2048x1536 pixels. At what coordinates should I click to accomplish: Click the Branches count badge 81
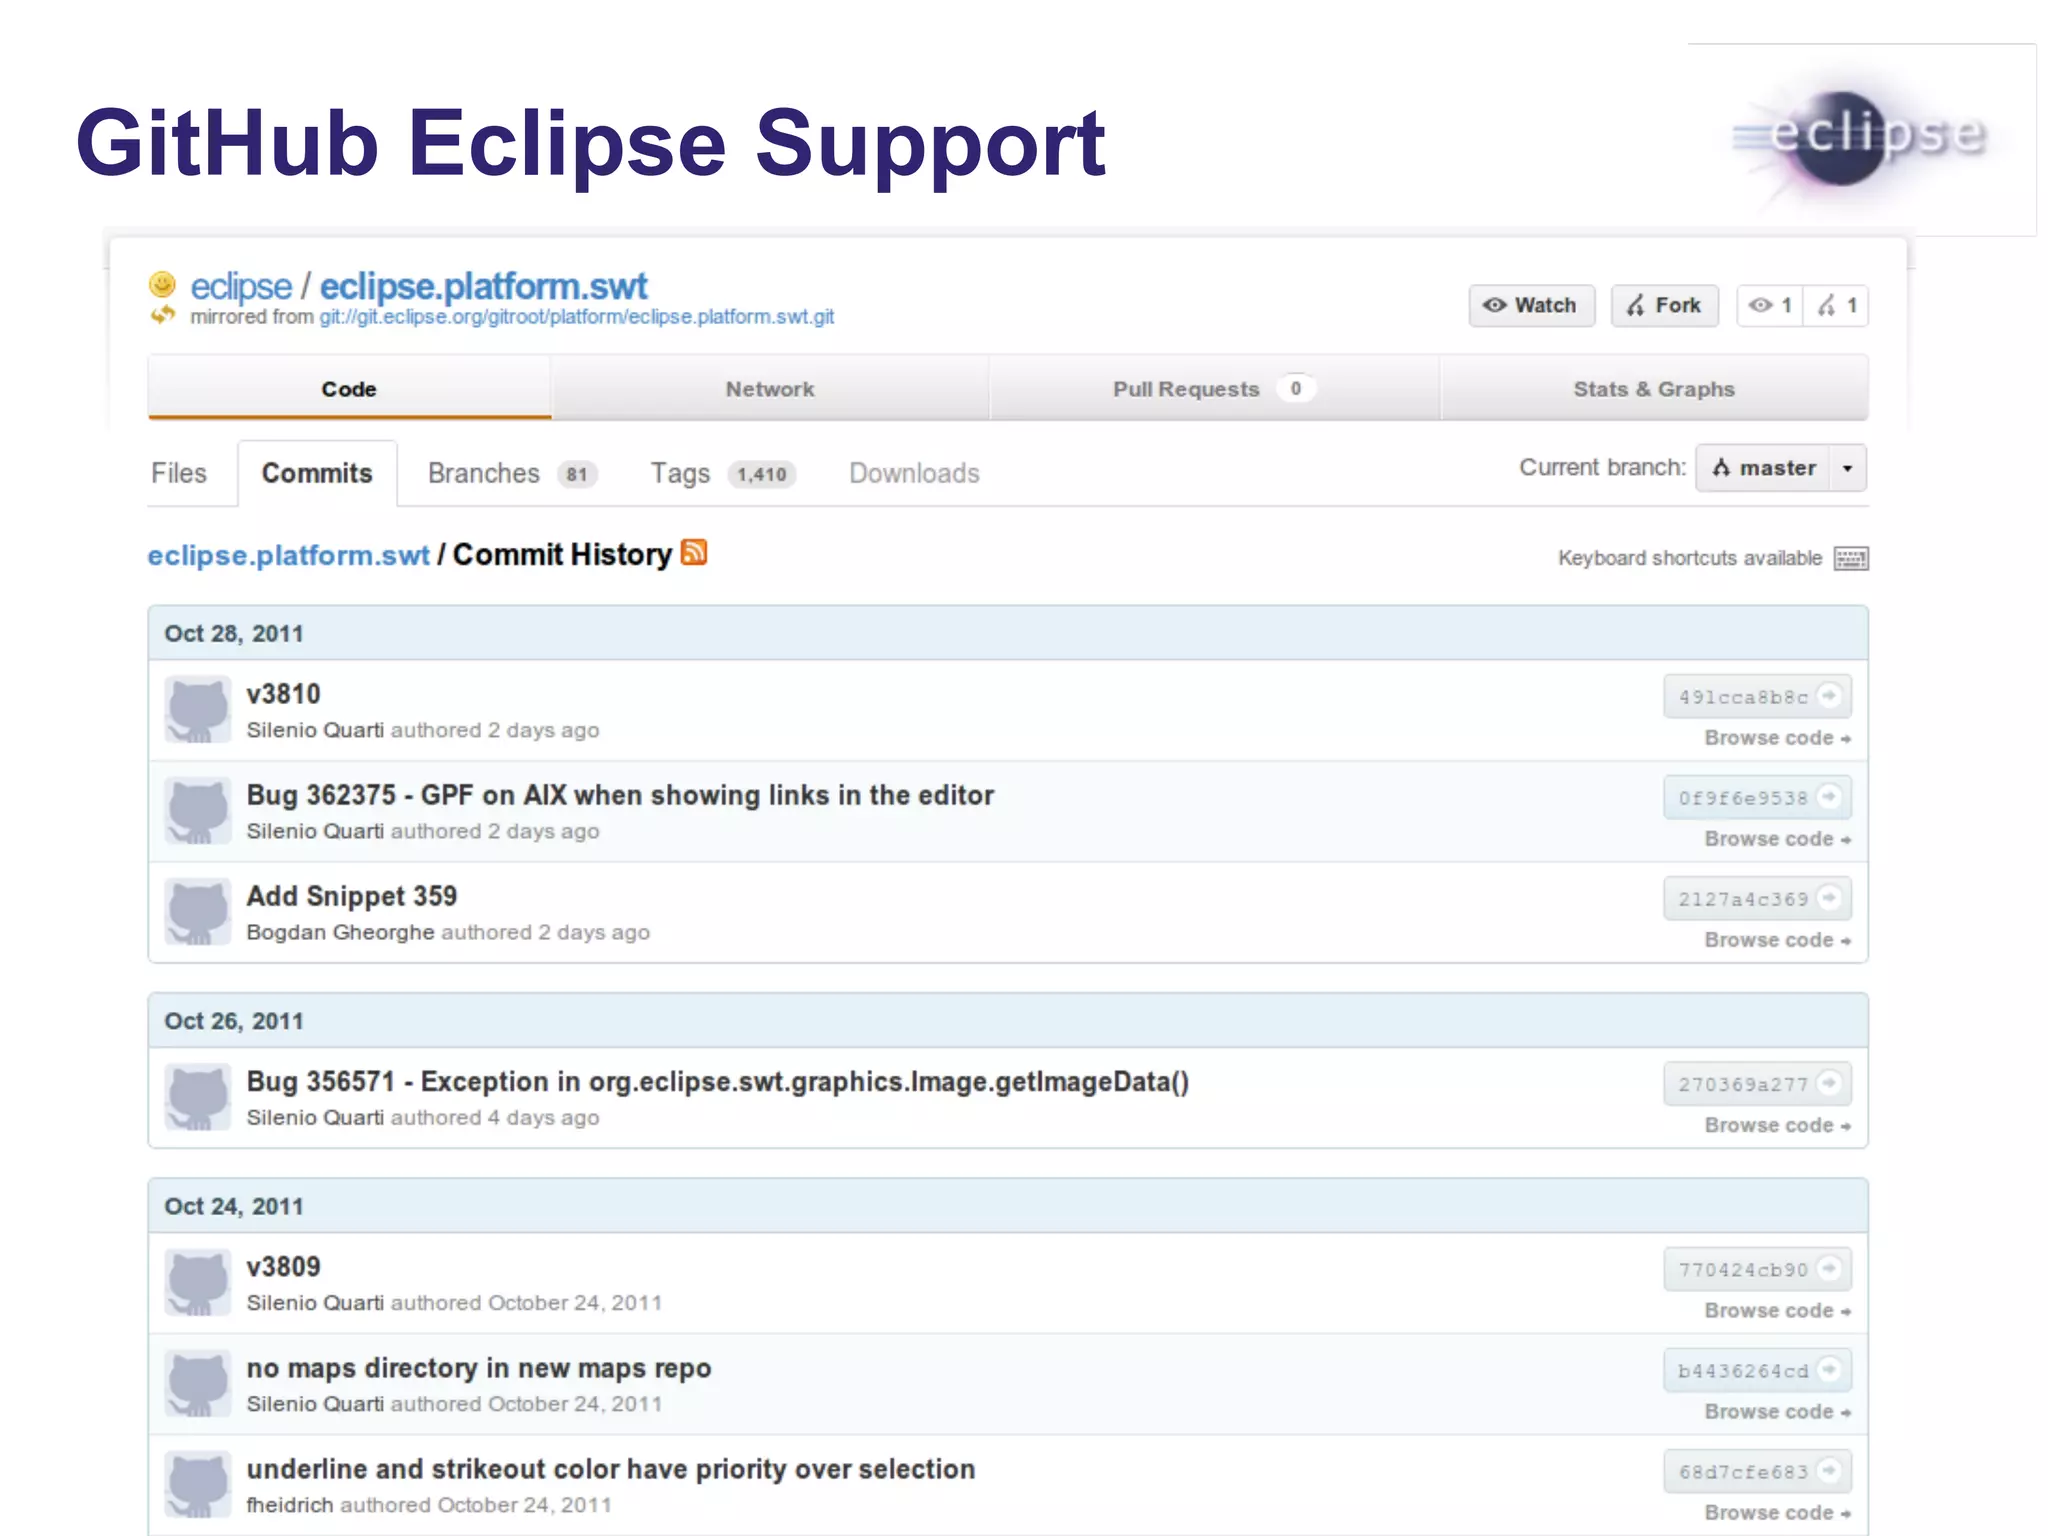pyautogui.click(x=577, y=474)
